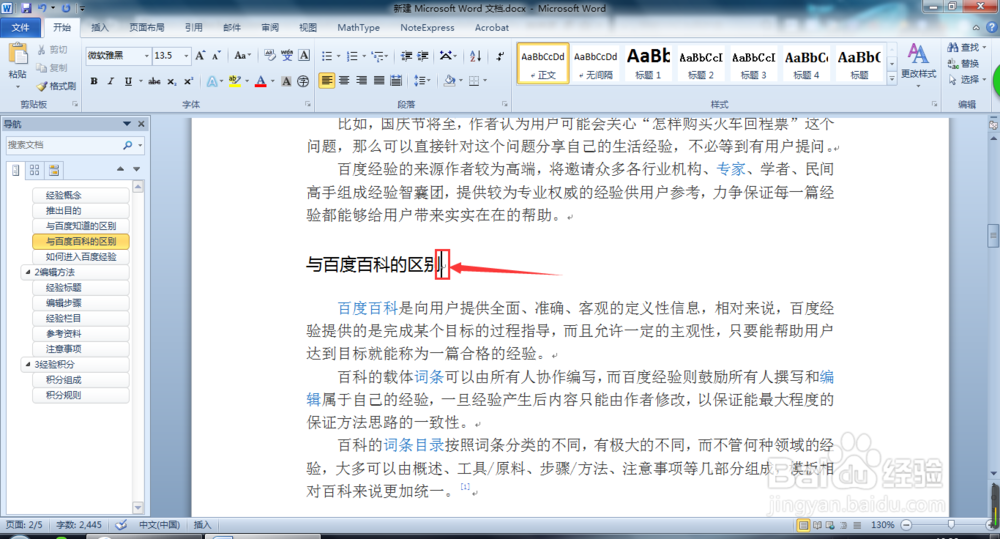Apply multilevel list
Viewport: 1000px width, 539px height.
378,56
